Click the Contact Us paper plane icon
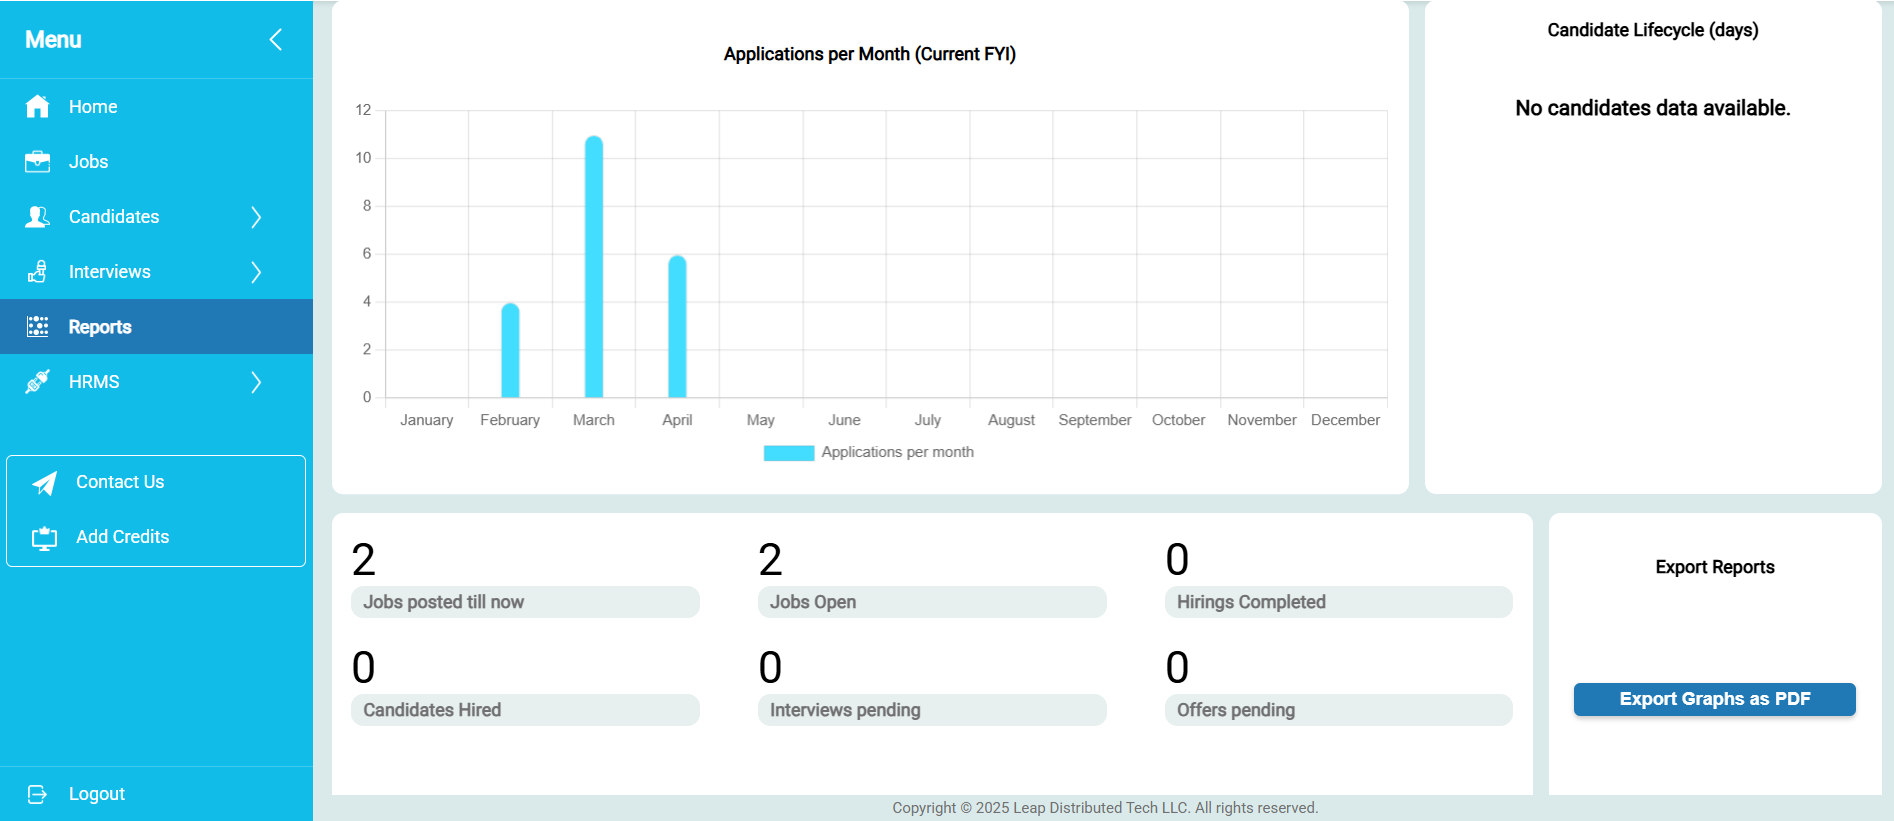 click(45, 483)
